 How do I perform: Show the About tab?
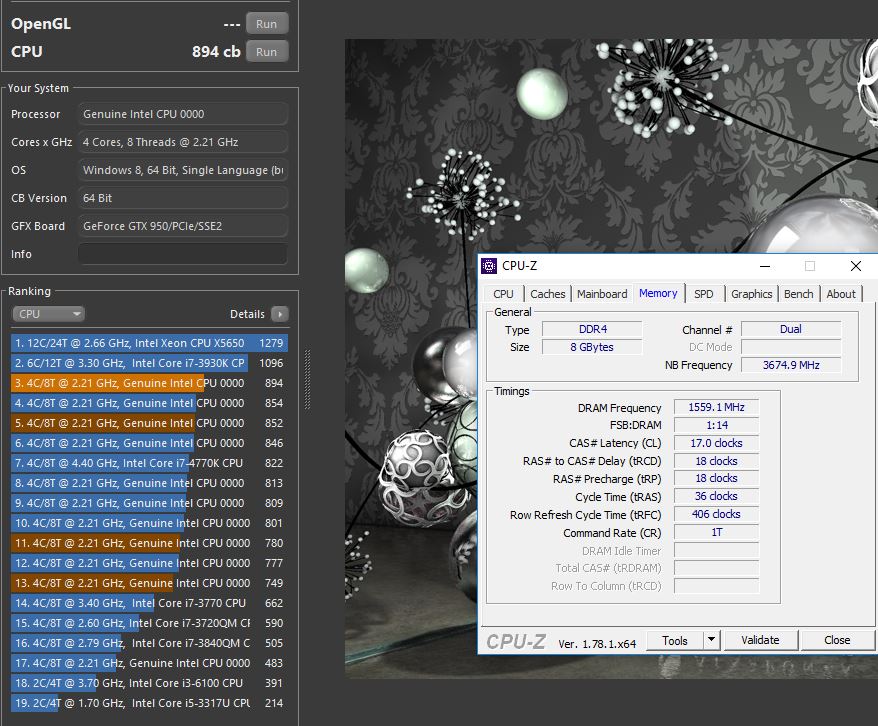(841, 294)
